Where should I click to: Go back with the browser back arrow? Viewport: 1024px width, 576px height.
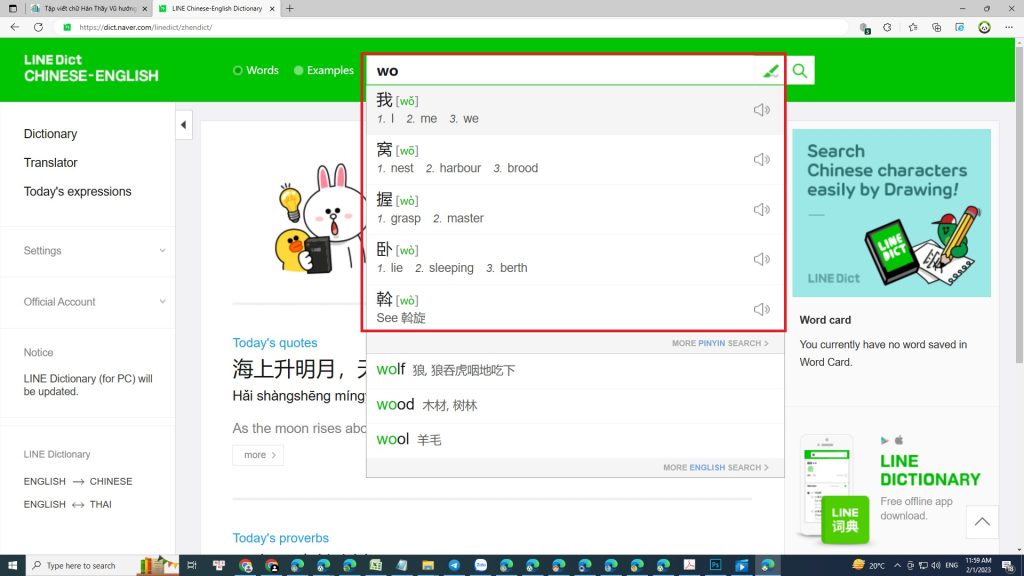(14, 27)
